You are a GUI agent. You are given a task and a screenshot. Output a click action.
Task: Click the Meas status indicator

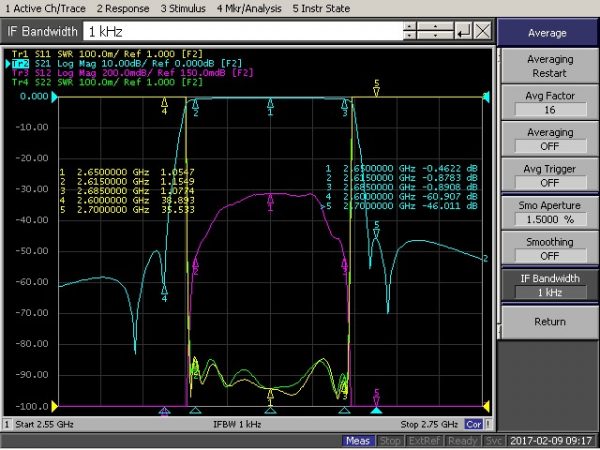point(358,441)
